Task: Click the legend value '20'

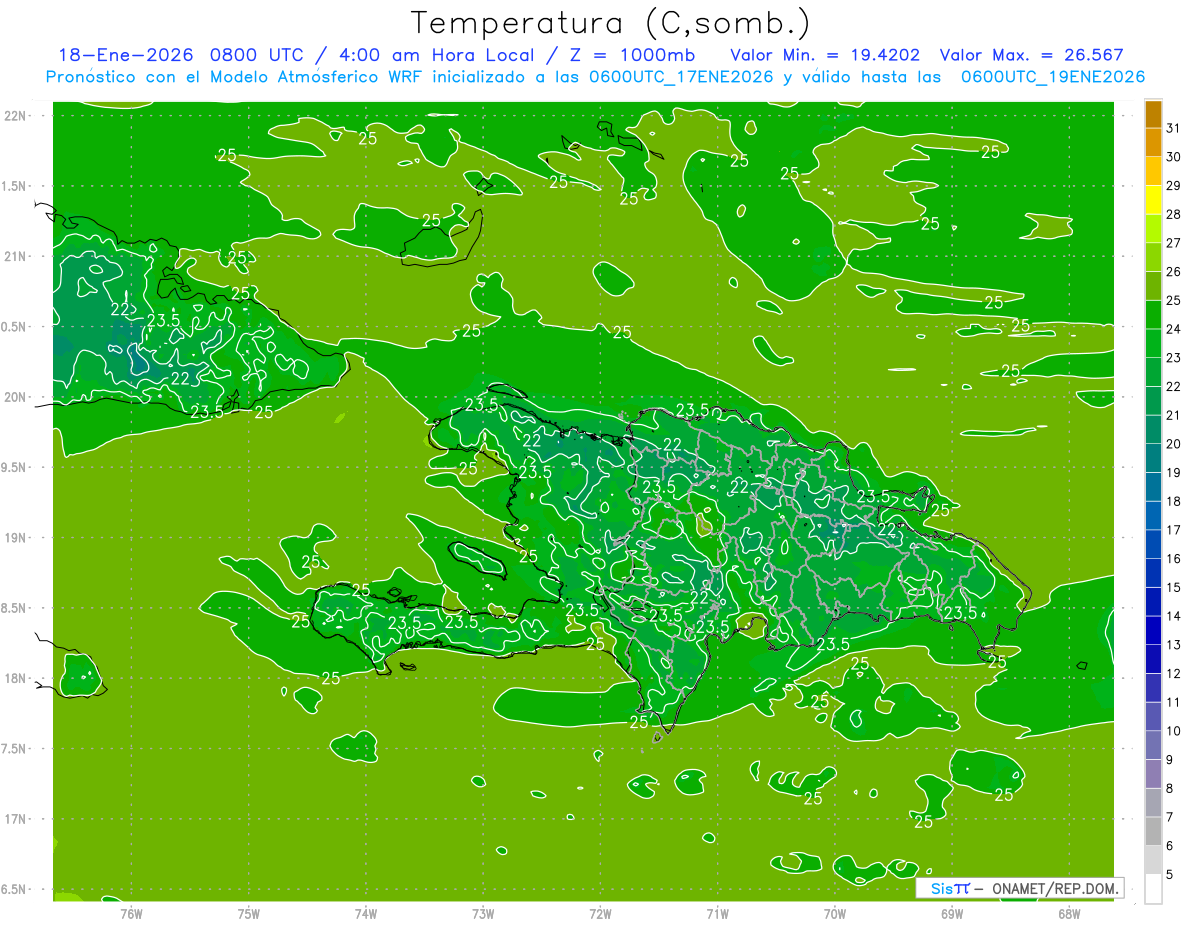Action: [1174, 444]
